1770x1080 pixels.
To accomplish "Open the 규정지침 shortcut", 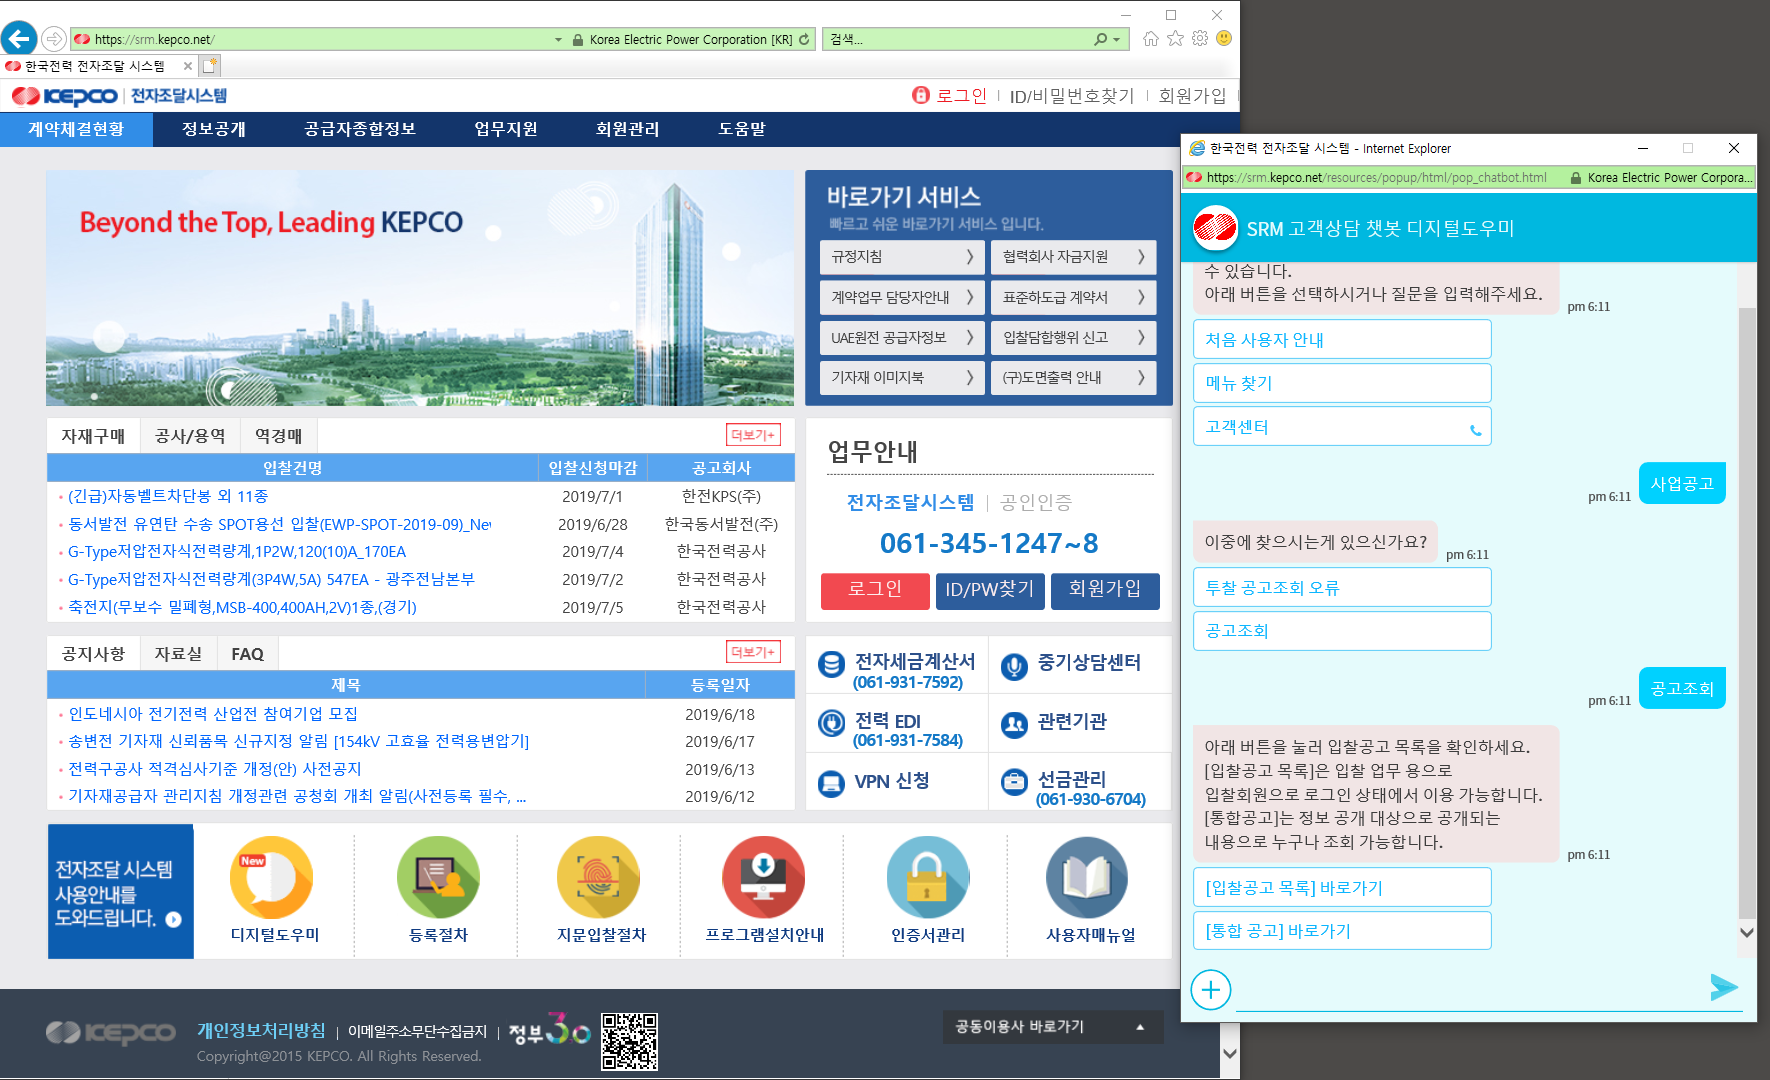I will [902, 257].
